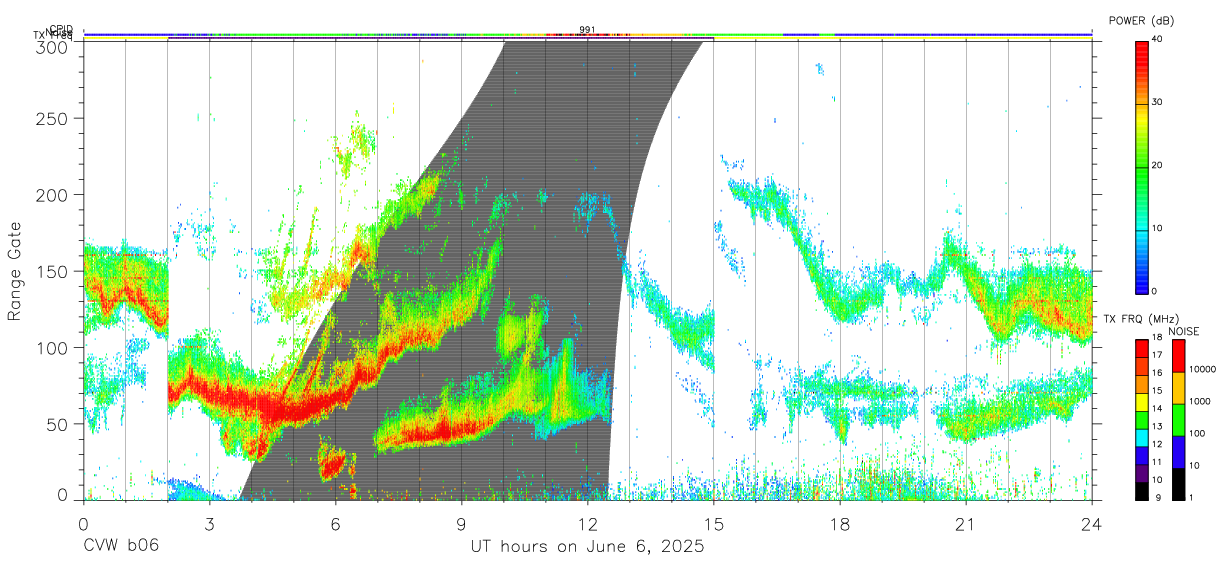The width and height of the screenshot is (1228, 567).
Task: Click the "10000" label of NOISE legend
Action: tap(1203, 369)
